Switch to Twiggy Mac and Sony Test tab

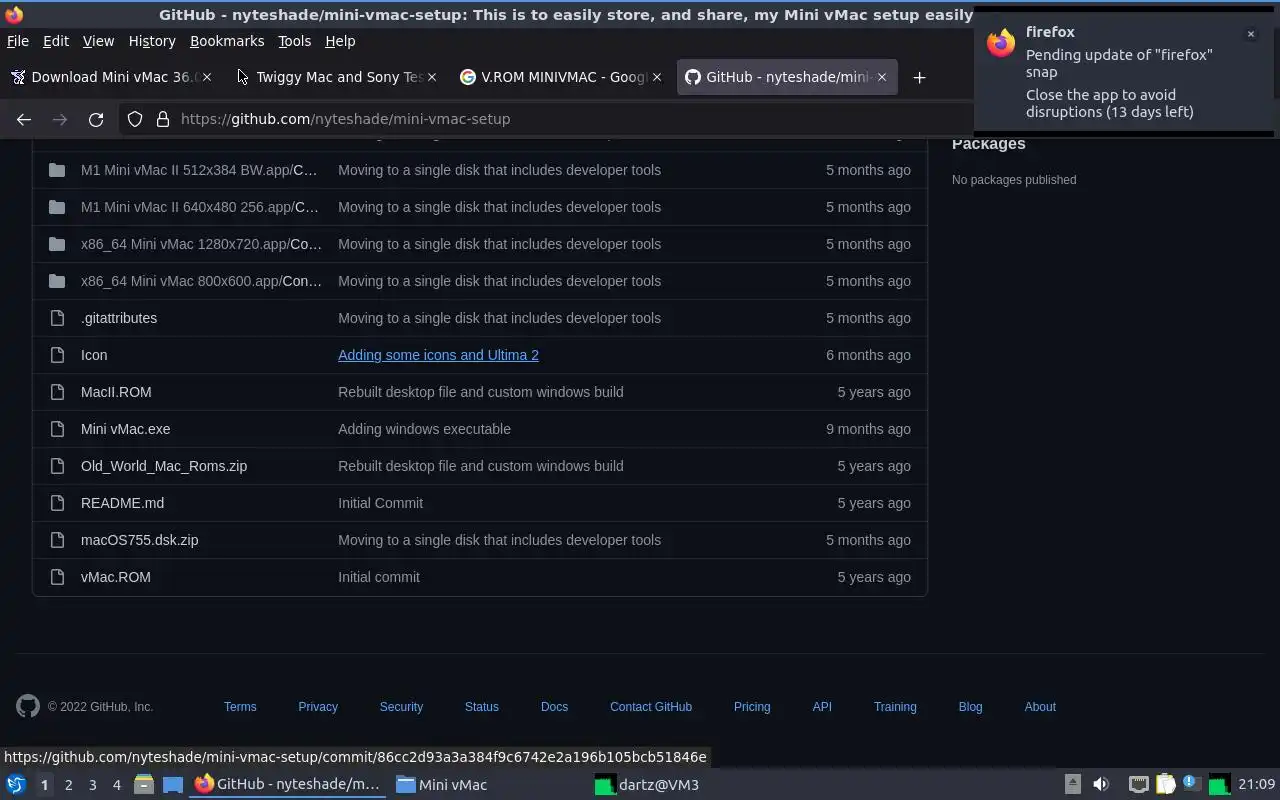337,77
